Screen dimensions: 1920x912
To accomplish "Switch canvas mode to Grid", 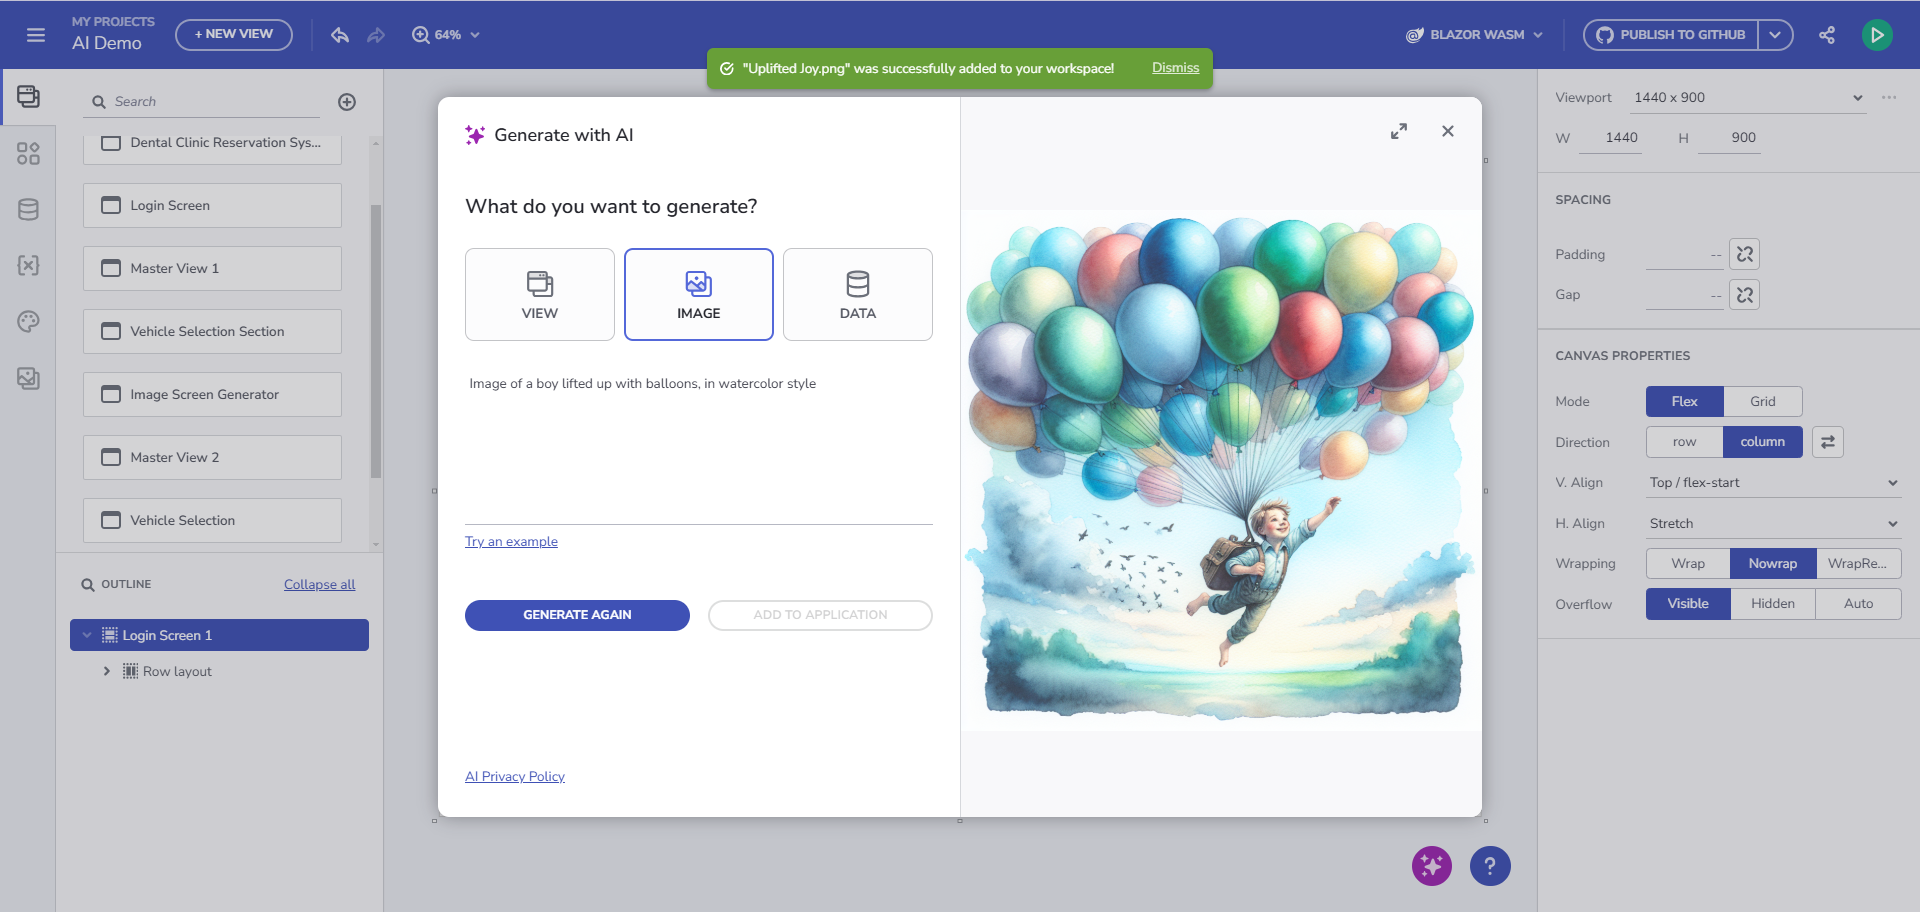I will (x=1763, y=401).
